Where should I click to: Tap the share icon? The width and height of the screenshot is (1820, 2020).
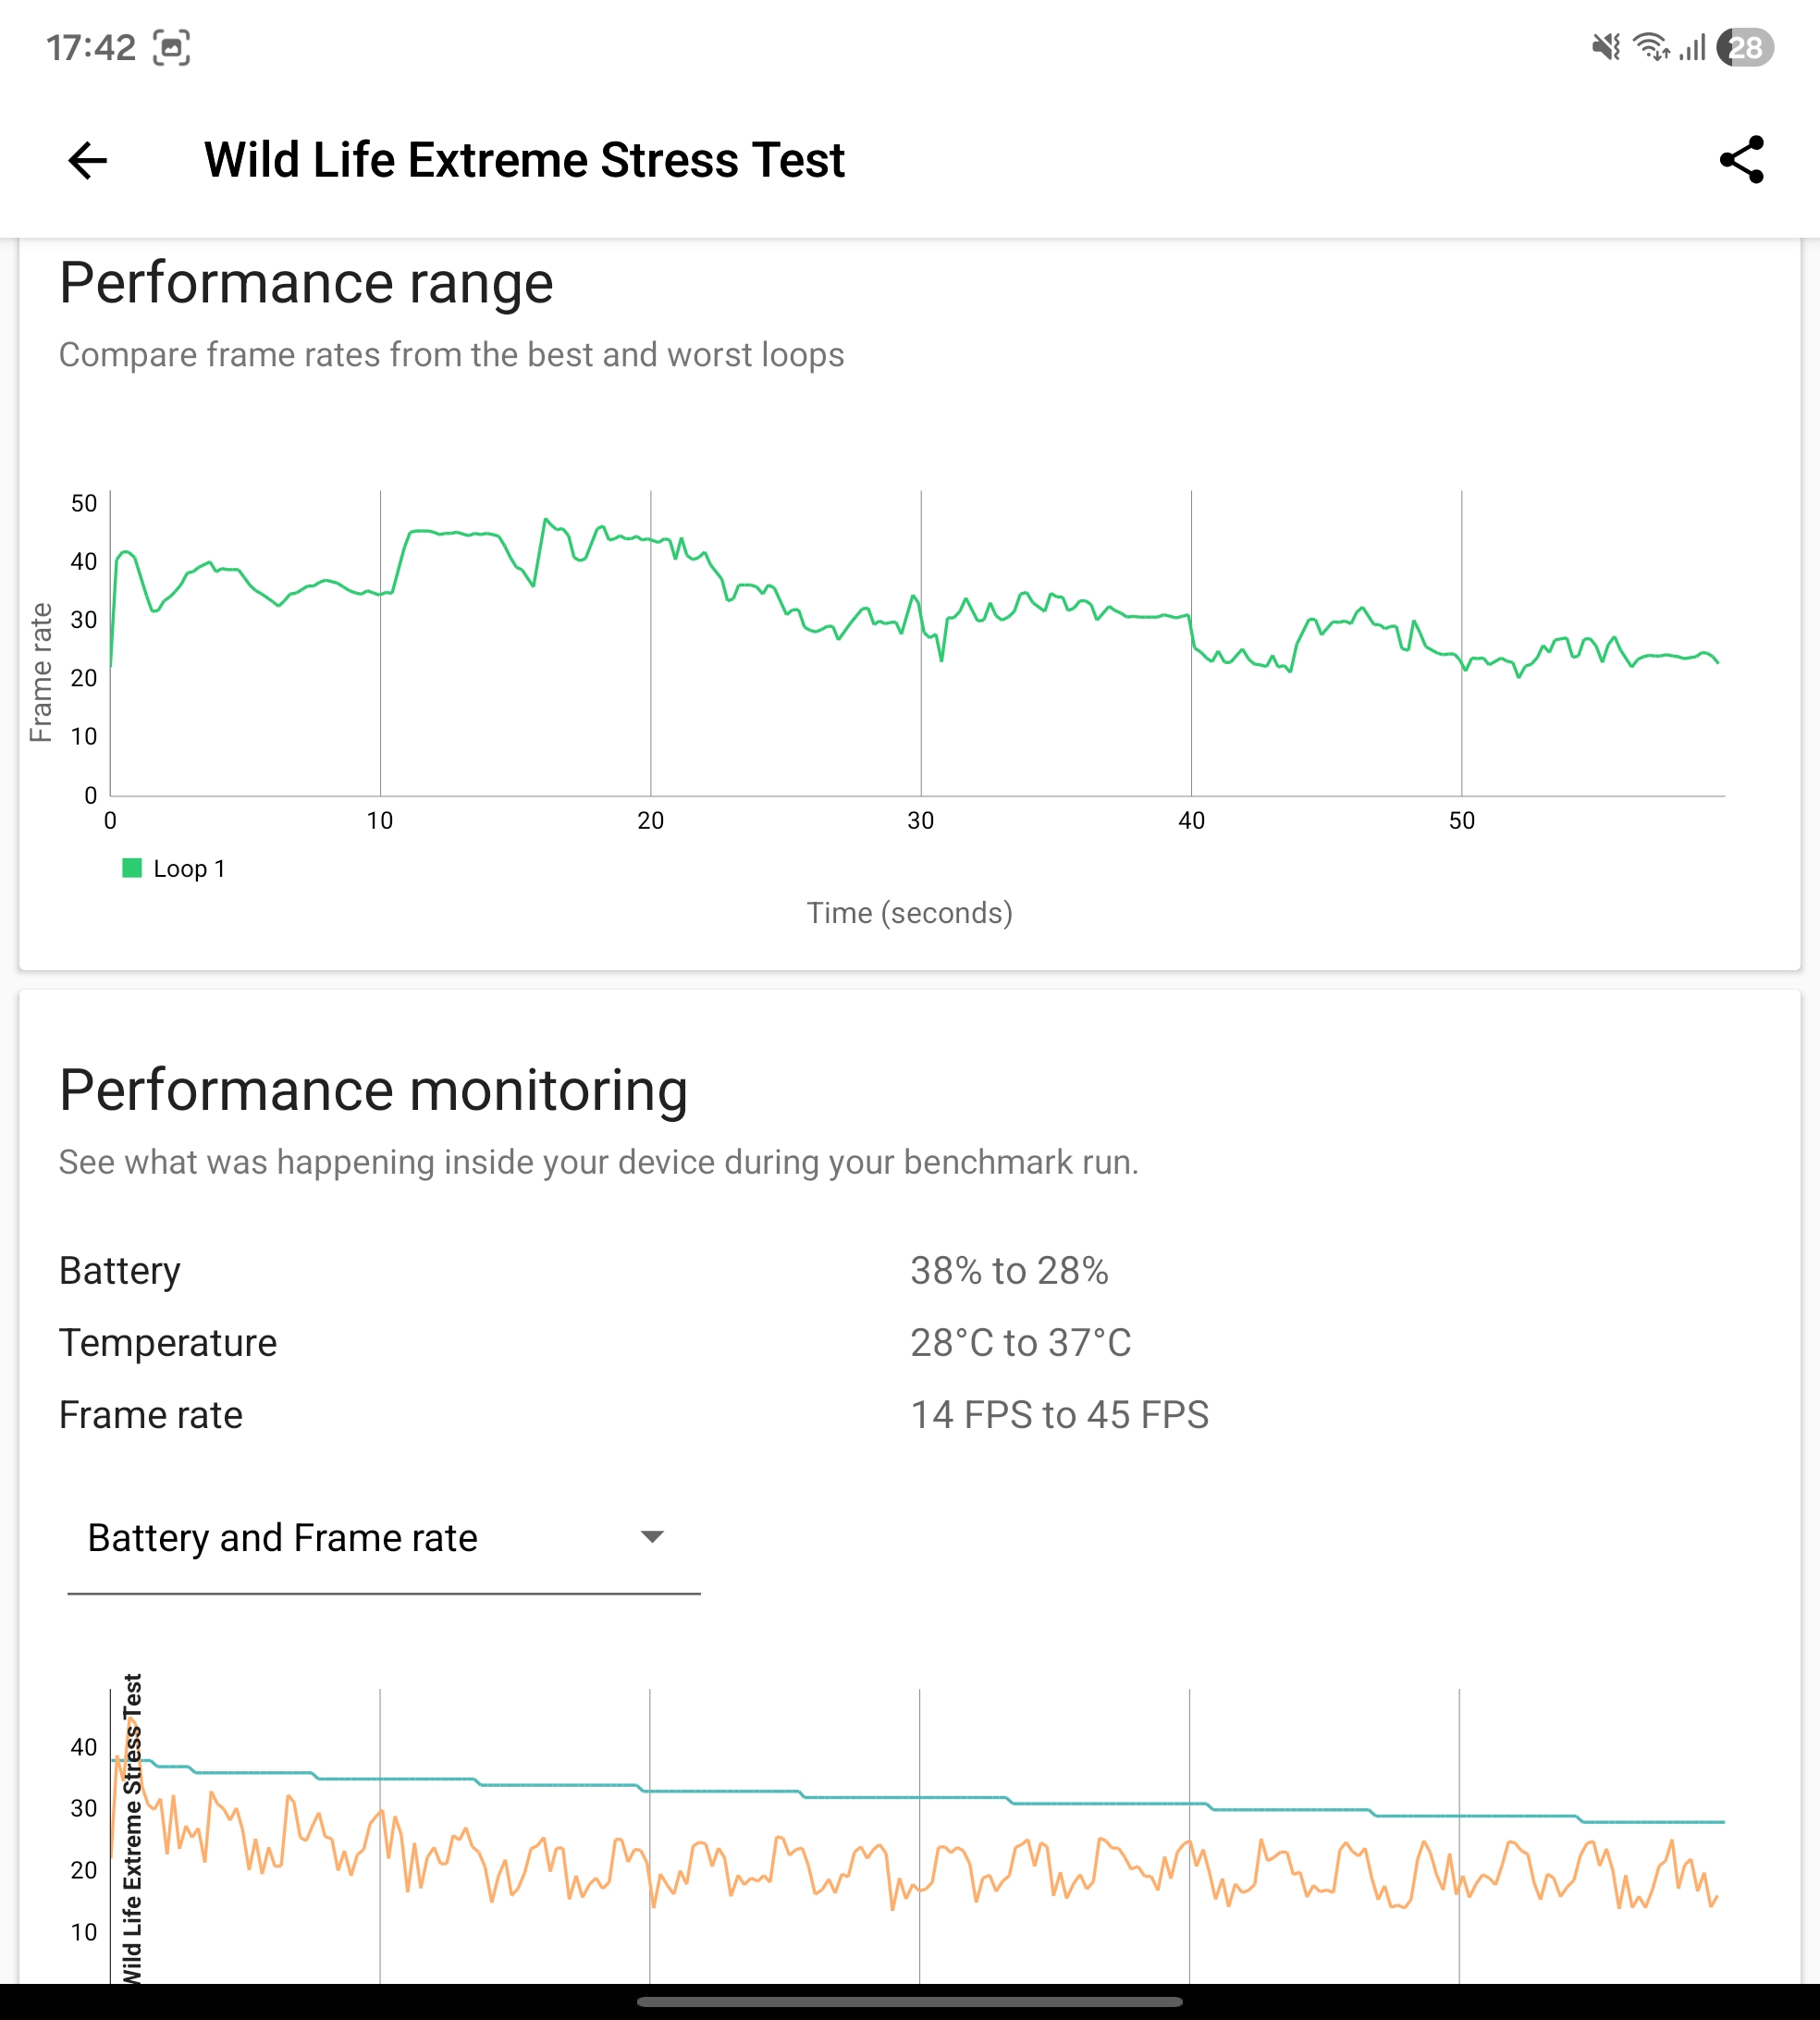click(x=1741, y=160)
